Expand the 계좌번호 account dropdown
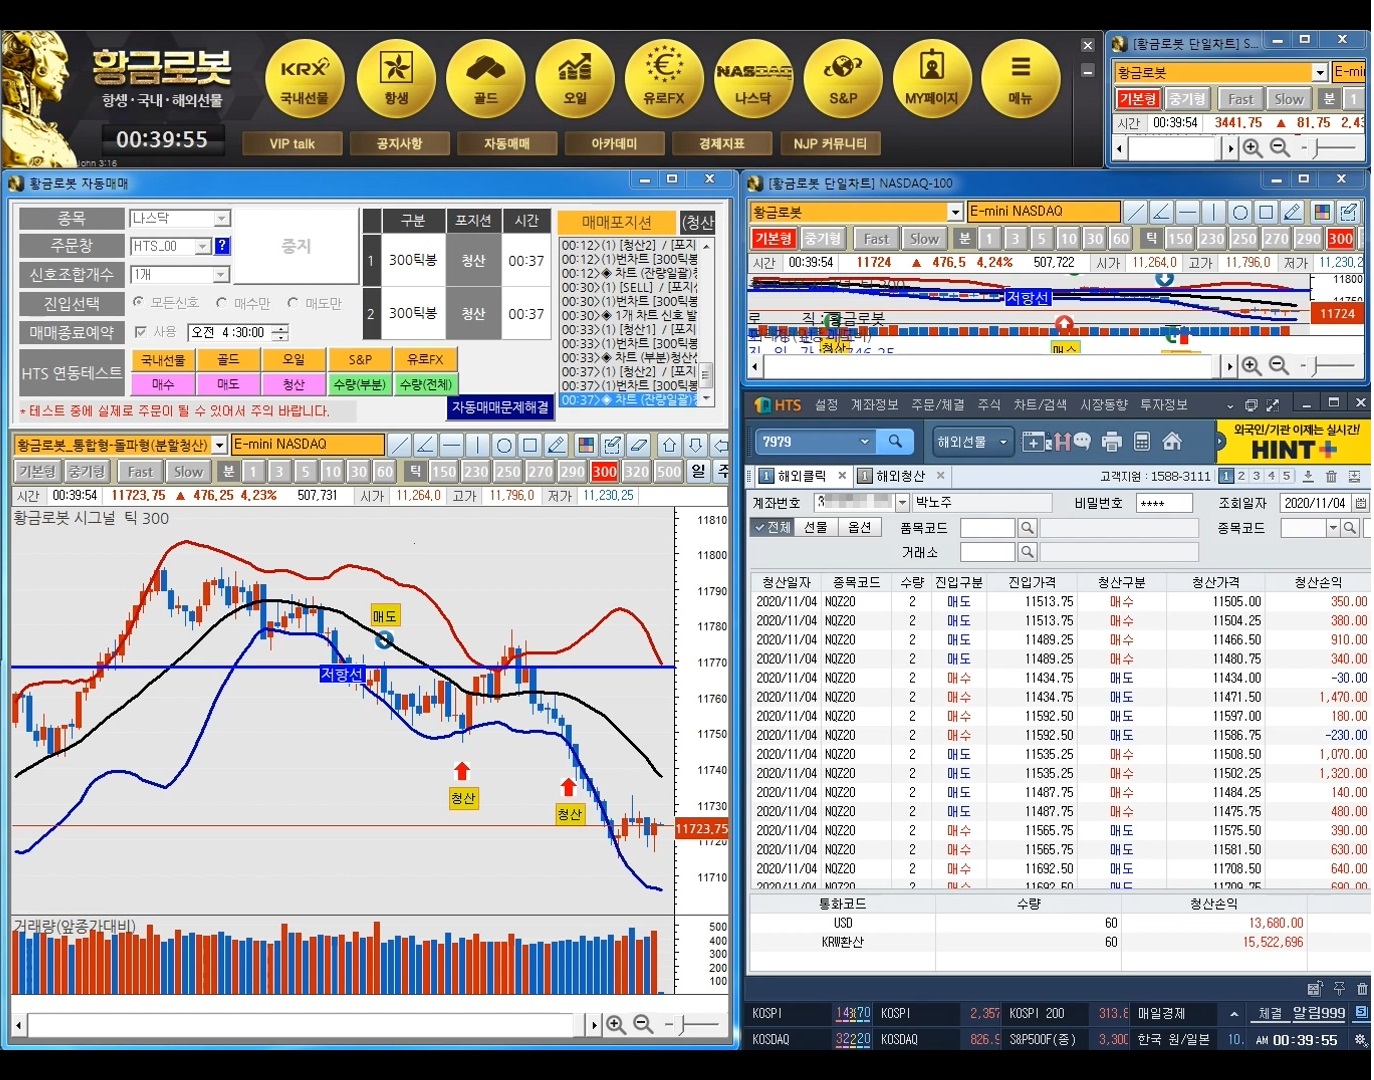The height and width of the screenshot is (1080, 1374). [902, 503]
